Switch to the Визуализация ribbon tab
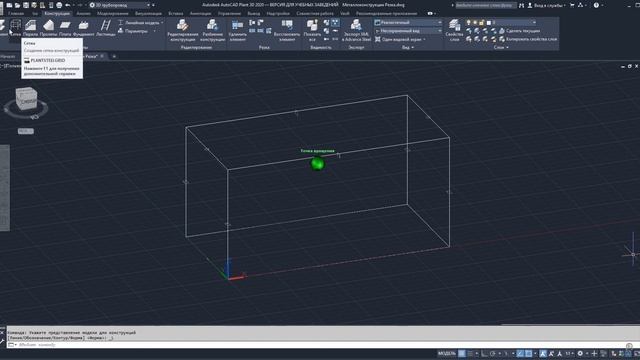Screen dimensions: 640x360 point(148,13)
